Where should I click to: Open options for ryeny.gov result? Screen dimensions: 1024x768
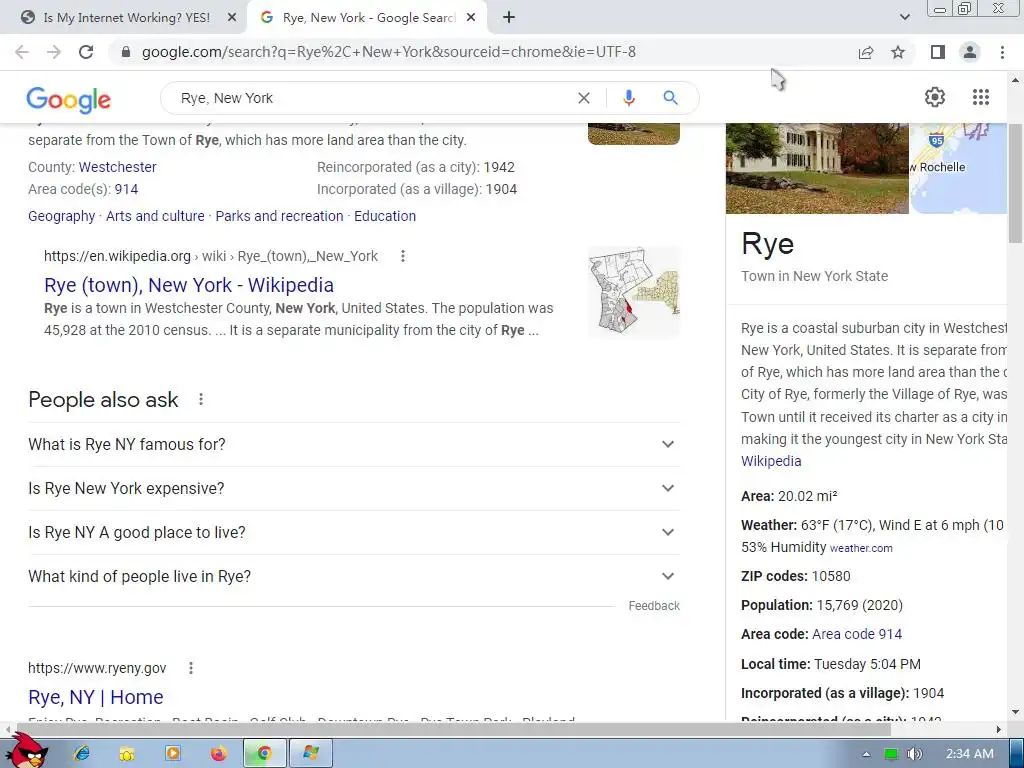tap(191, 668)
